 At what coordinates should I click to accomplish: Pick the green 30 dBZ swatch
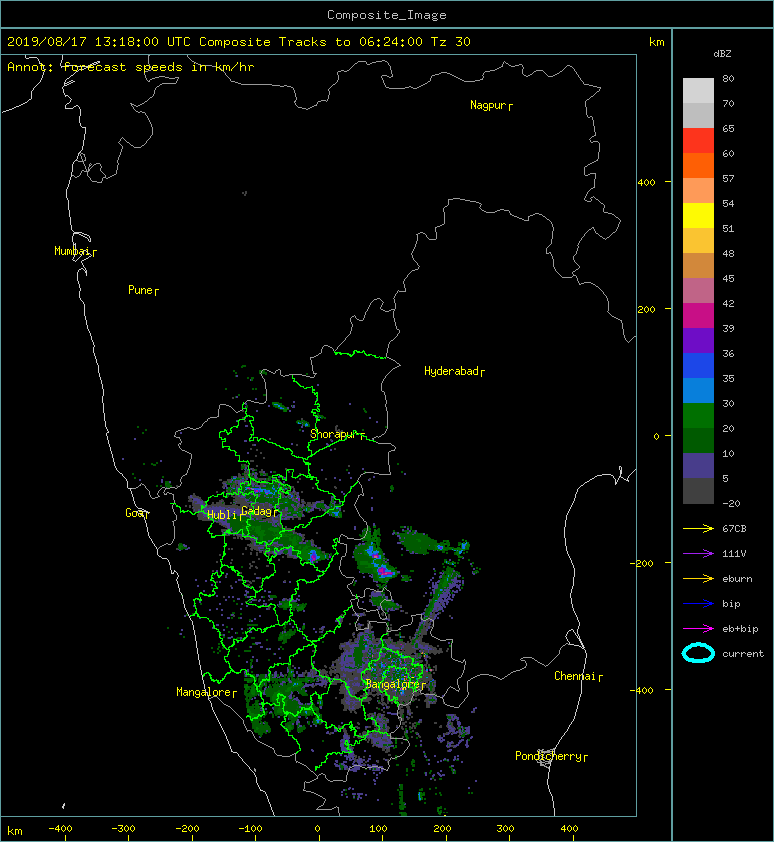click(698, 415)
